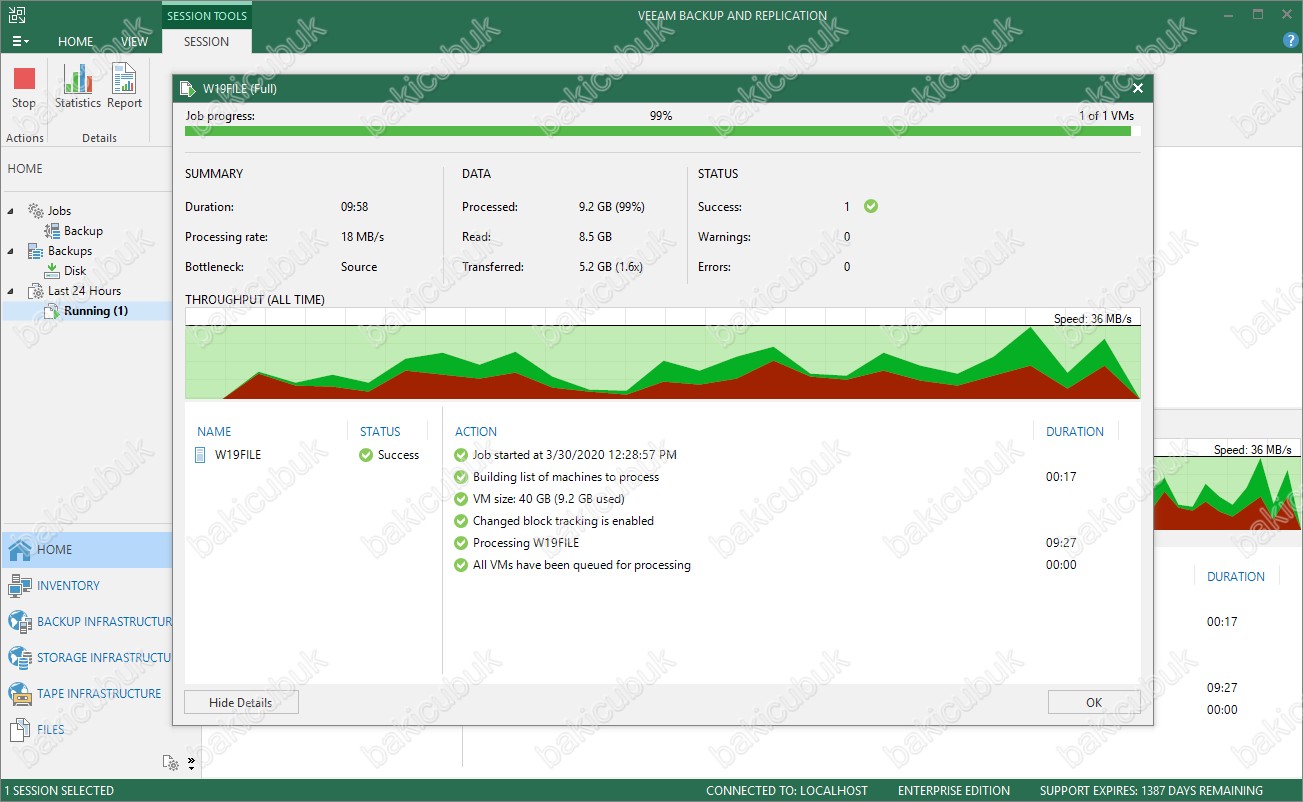Minimize the Veeam main window

(x=1230, y=14)
